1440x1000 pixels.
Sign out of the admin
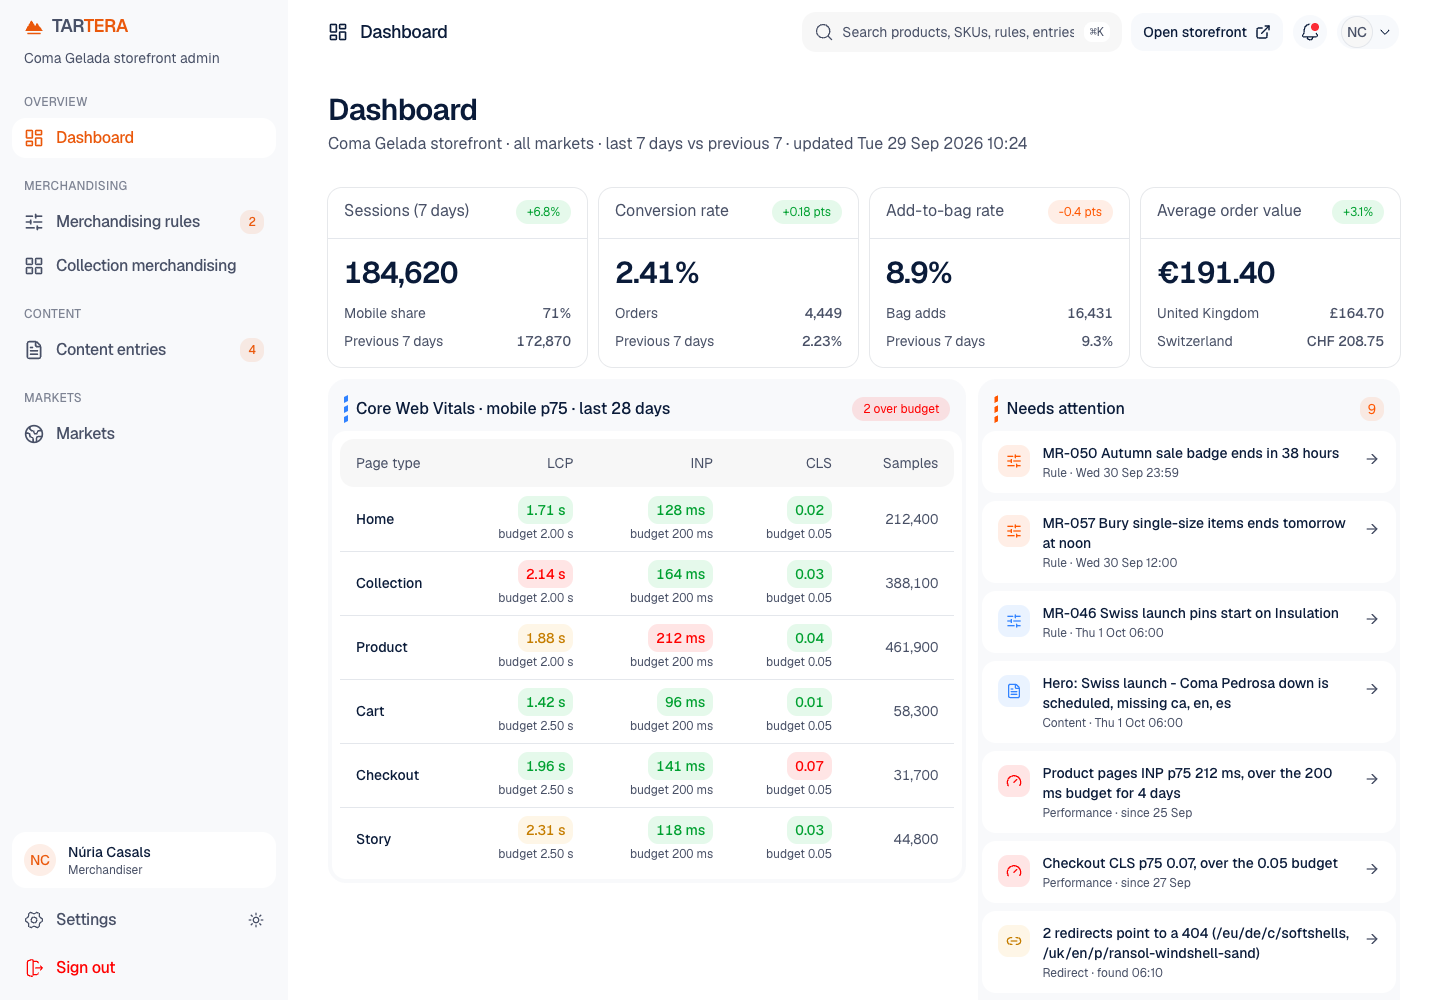[x=144, y=968]
